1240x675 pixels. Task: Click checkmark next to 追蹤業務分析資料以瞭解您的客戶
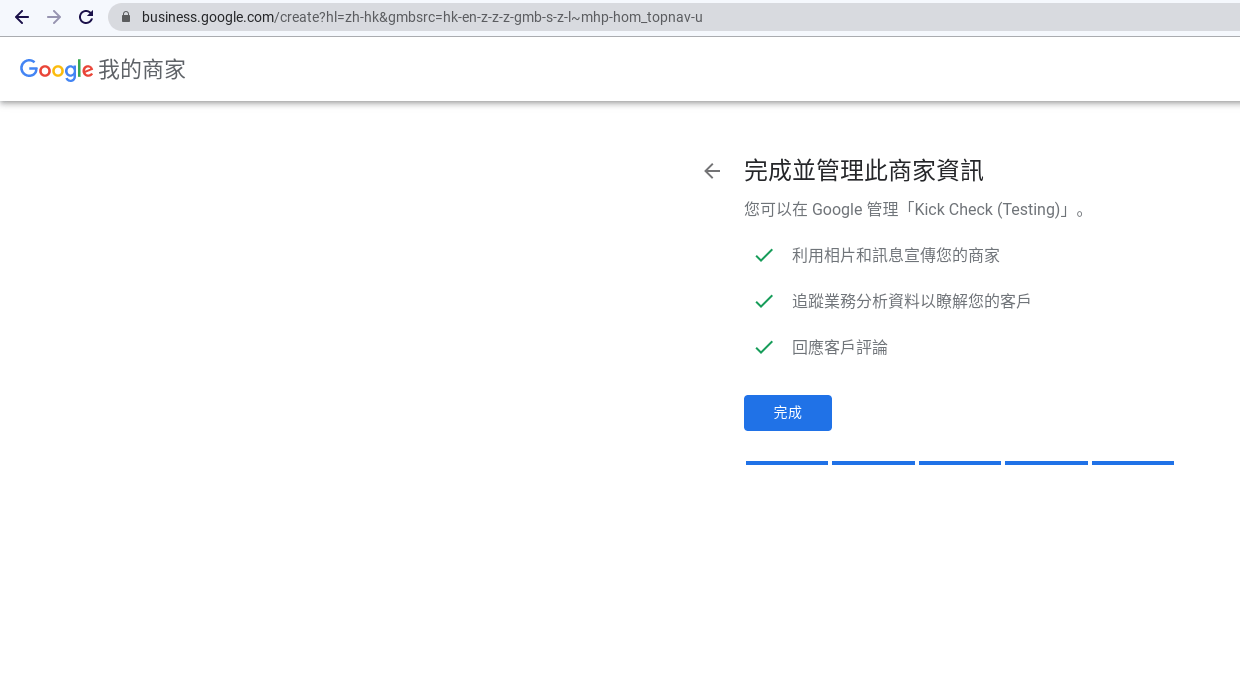coord(764,302)
